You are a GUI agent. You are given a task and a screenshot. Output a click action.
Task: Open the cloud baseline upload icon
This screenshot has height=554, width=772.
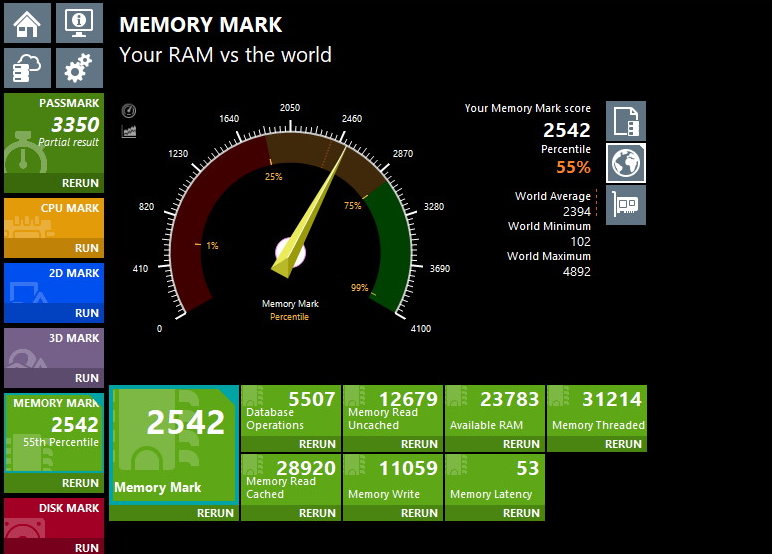click(x=28, y=68)
